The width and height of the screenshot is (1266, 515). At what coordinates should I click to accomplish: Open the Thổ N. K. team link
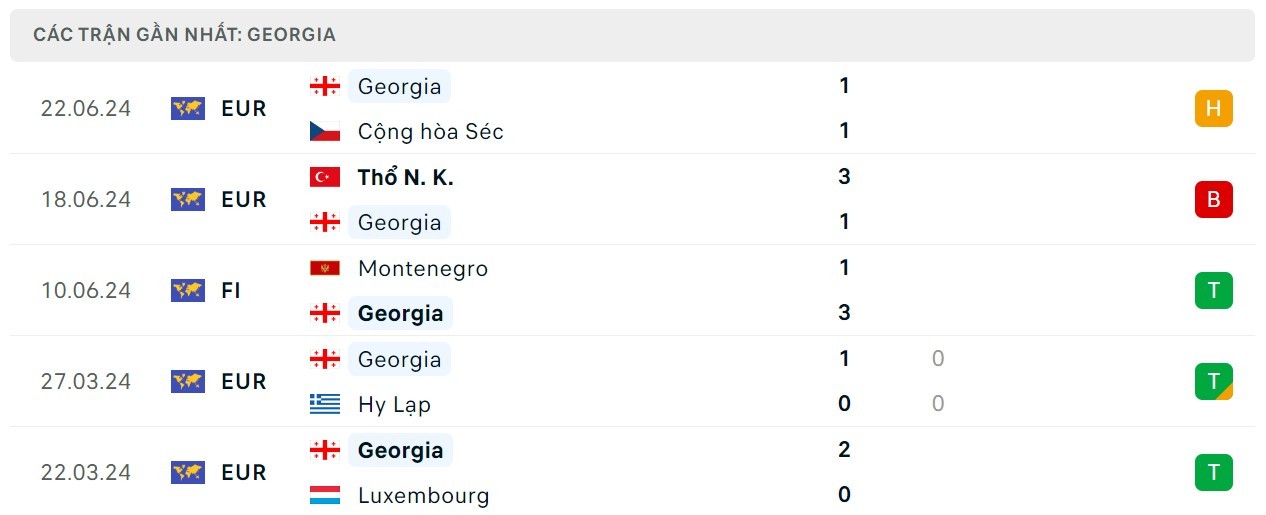tap(406, 177)
